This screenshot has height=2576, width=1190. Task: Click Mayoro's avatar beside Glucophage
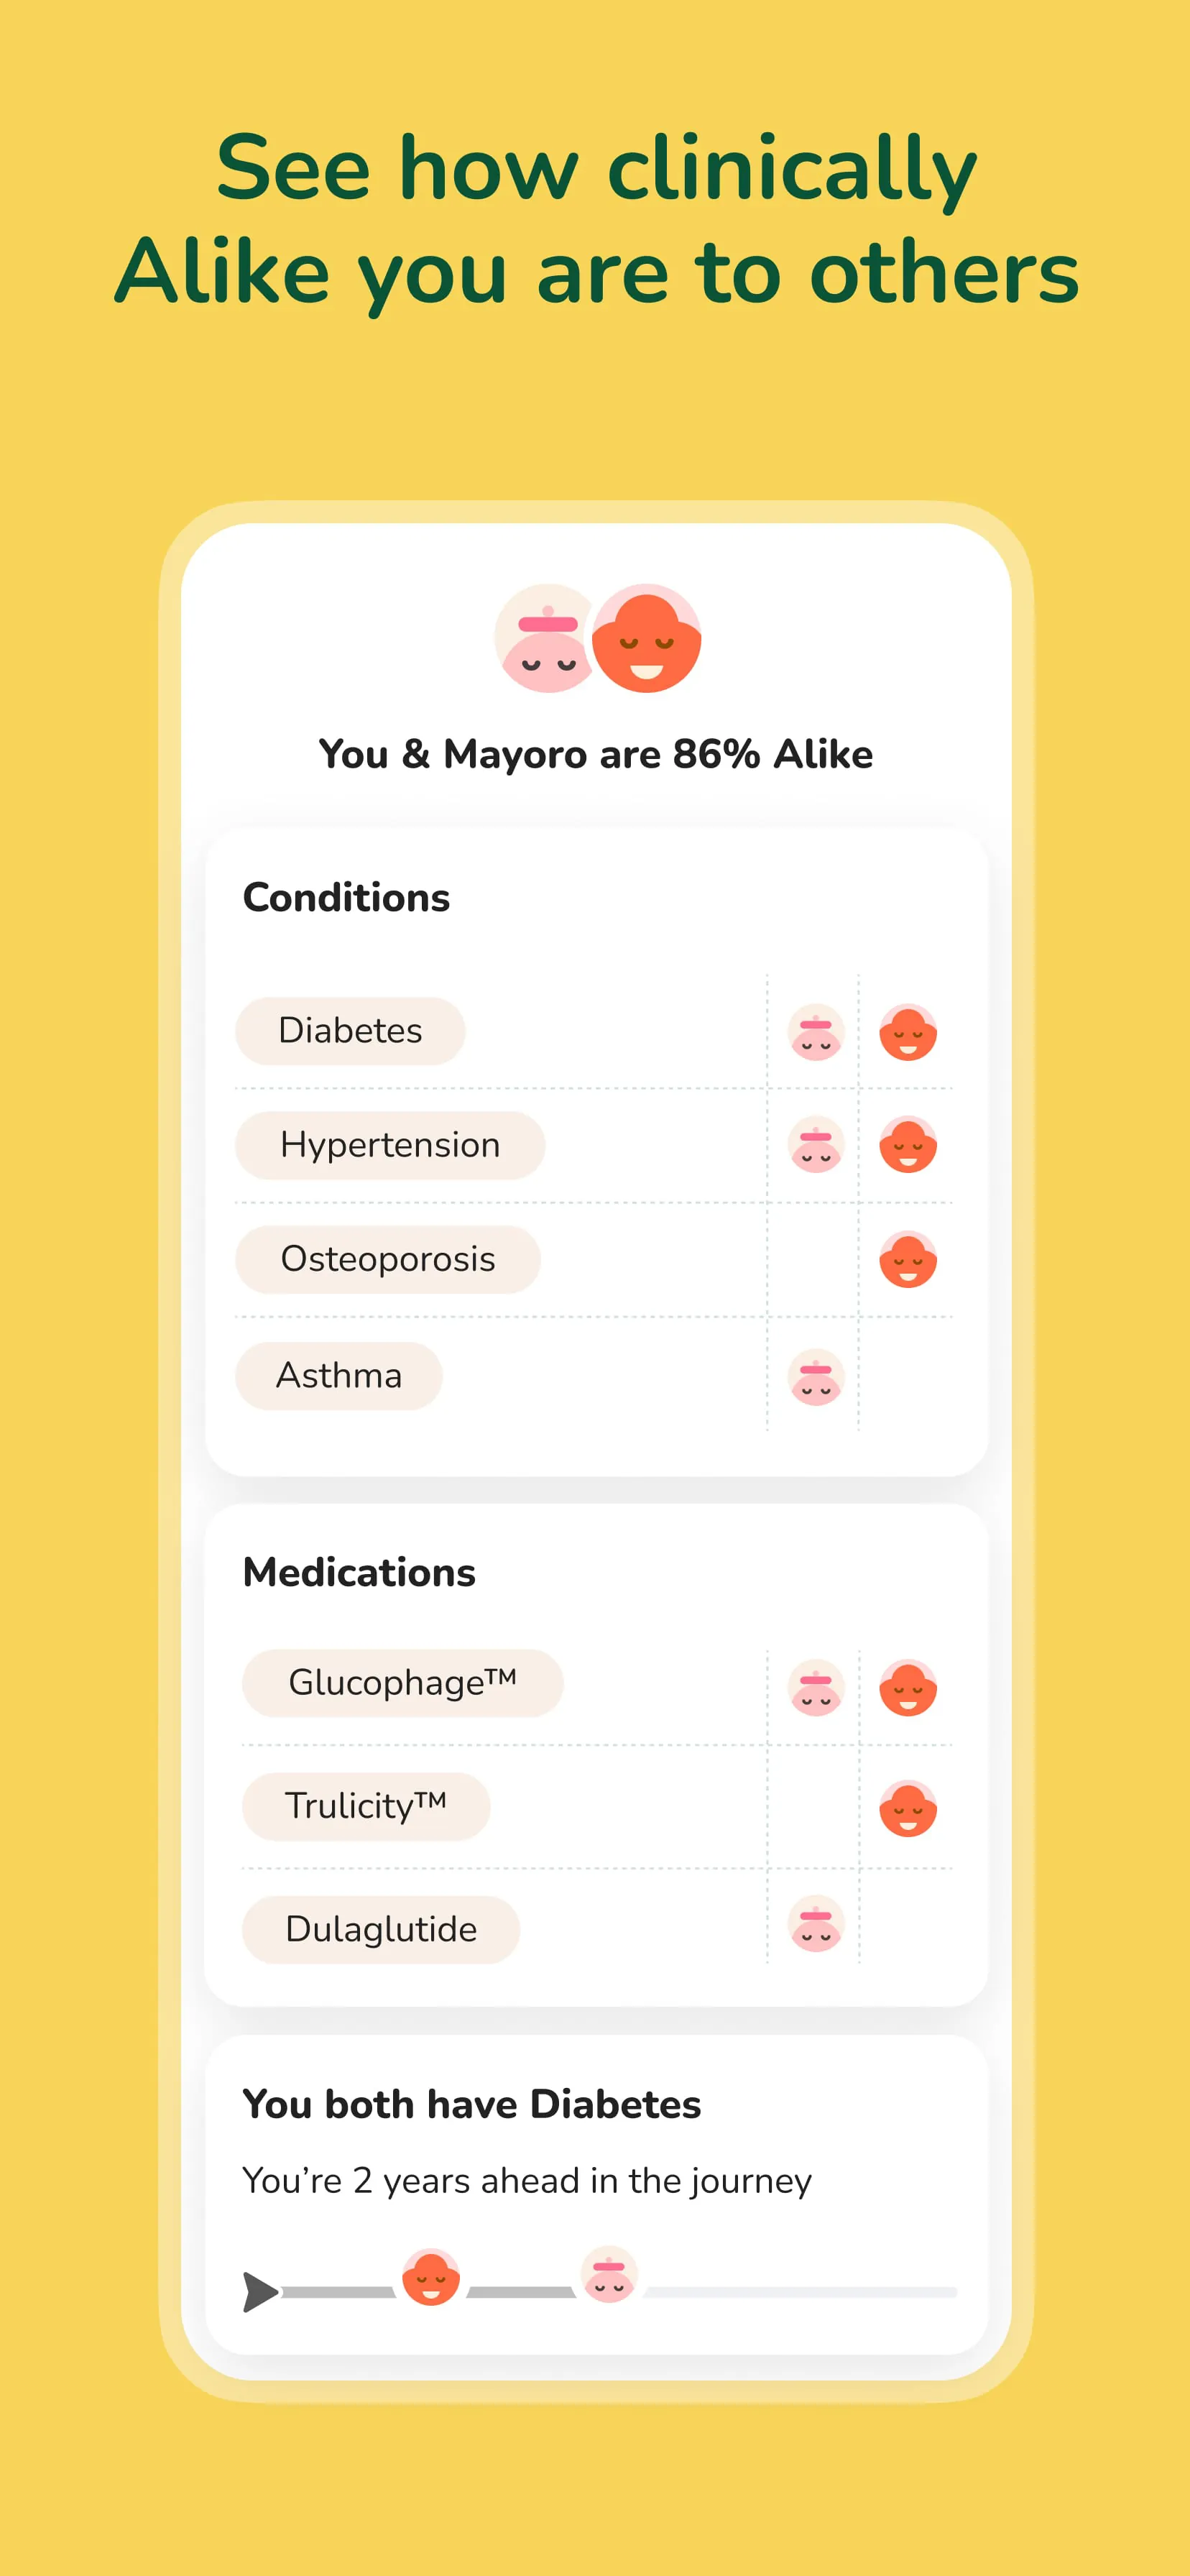[x=908, y=1687]
